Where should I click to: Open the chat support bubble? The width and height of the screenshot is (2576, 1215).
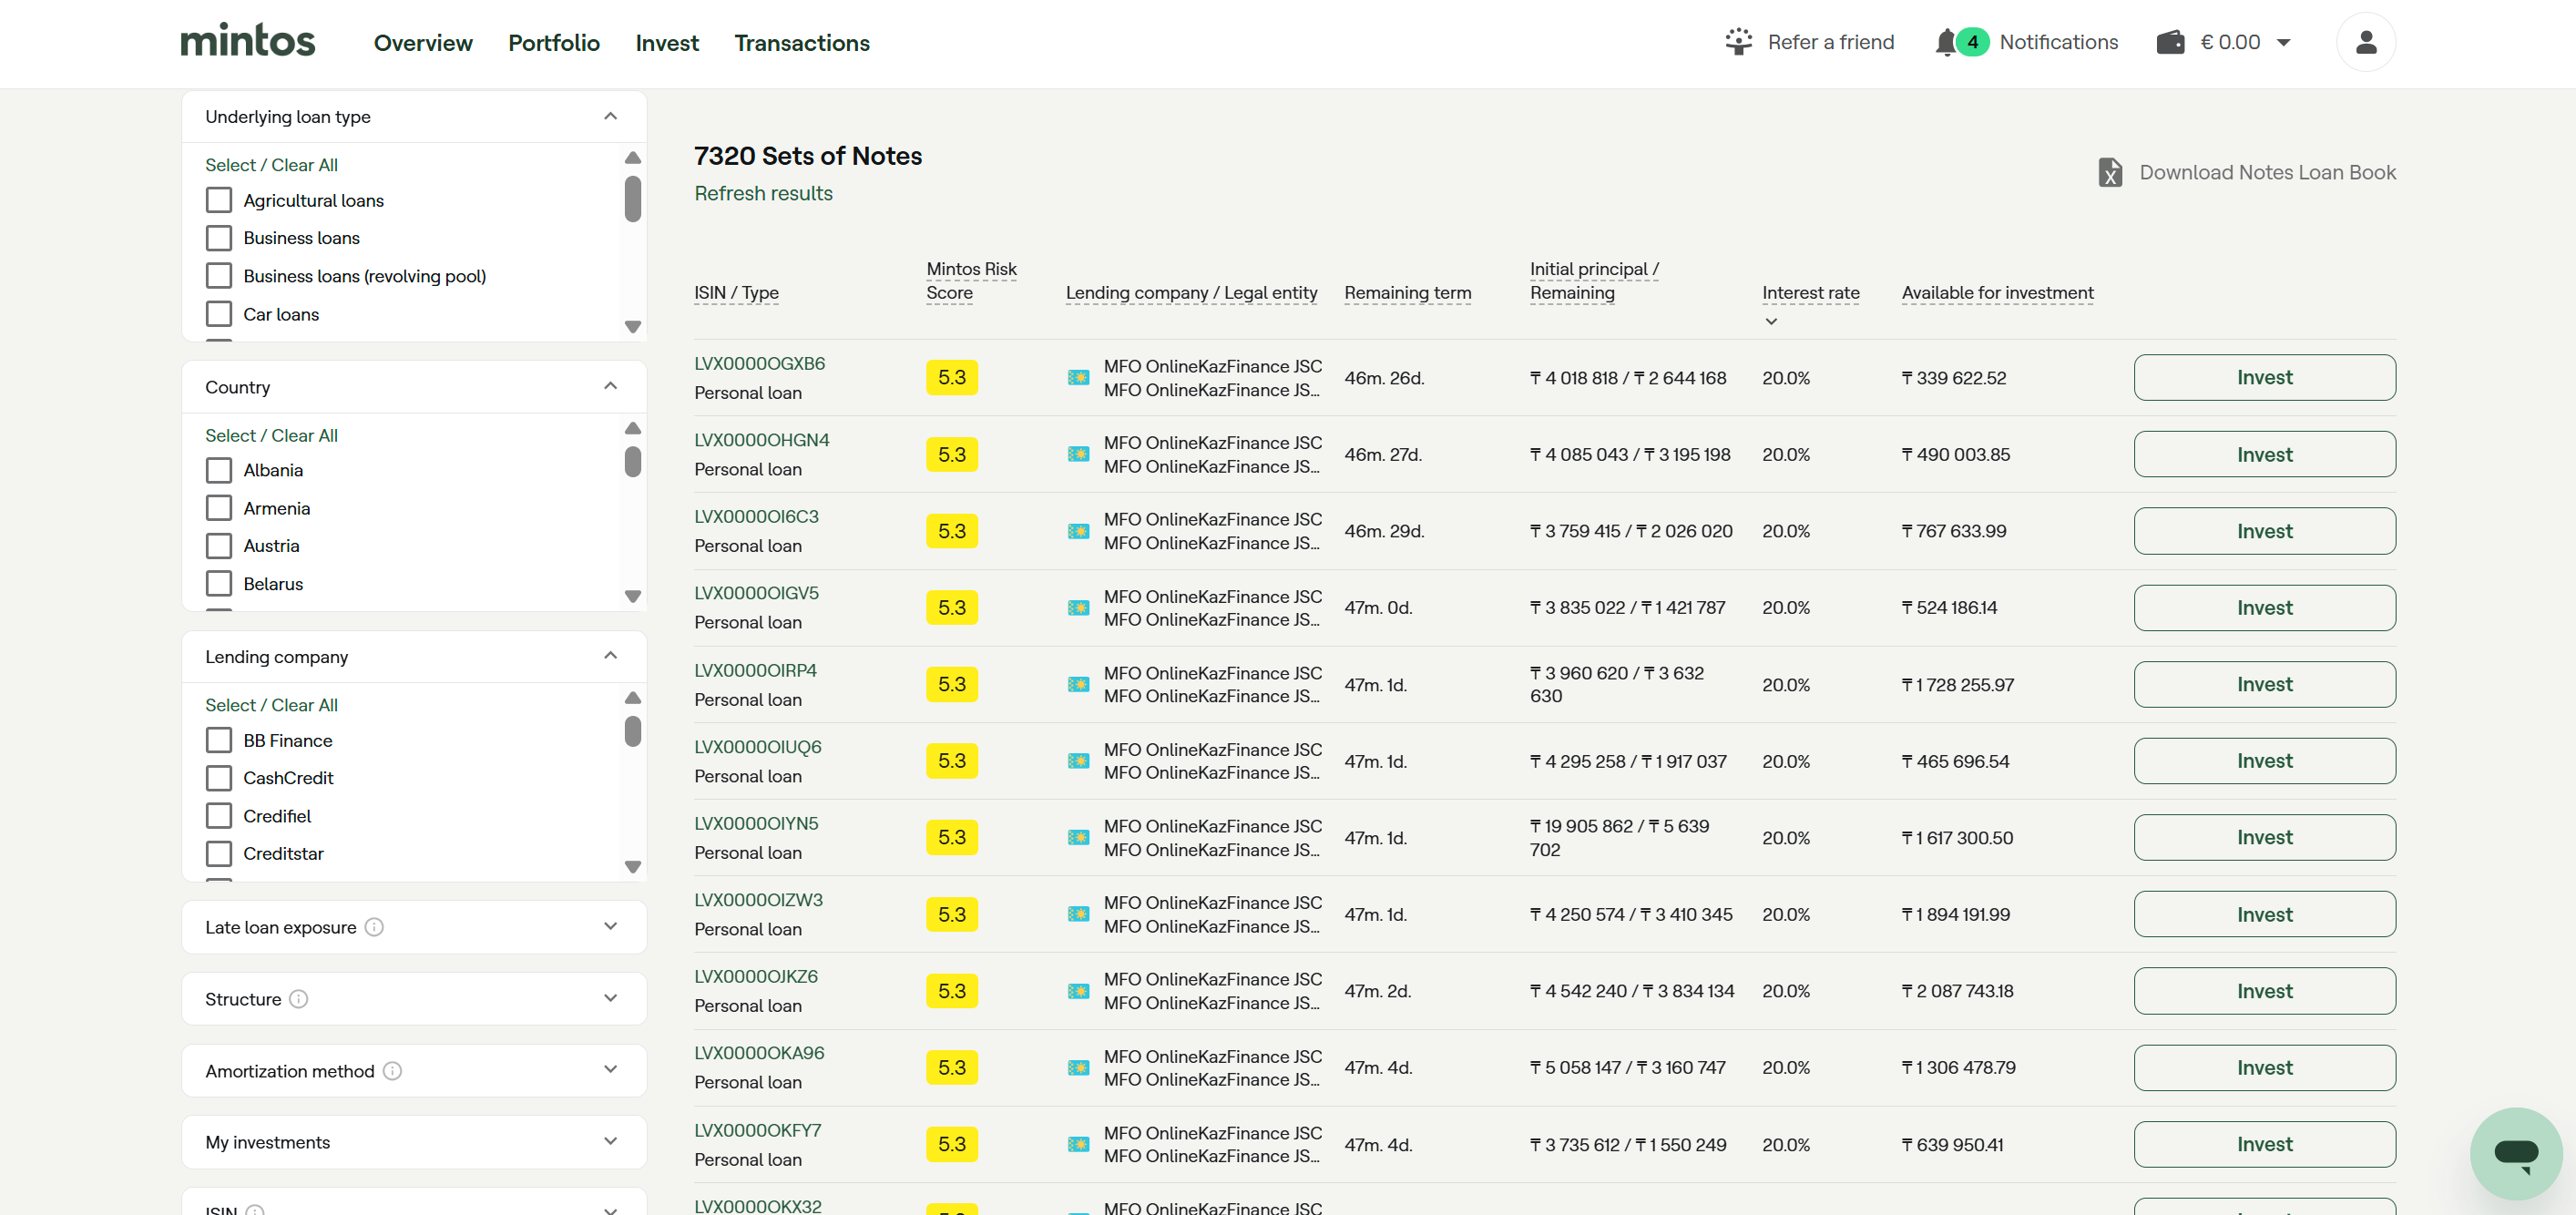tap(2515, 1153)
